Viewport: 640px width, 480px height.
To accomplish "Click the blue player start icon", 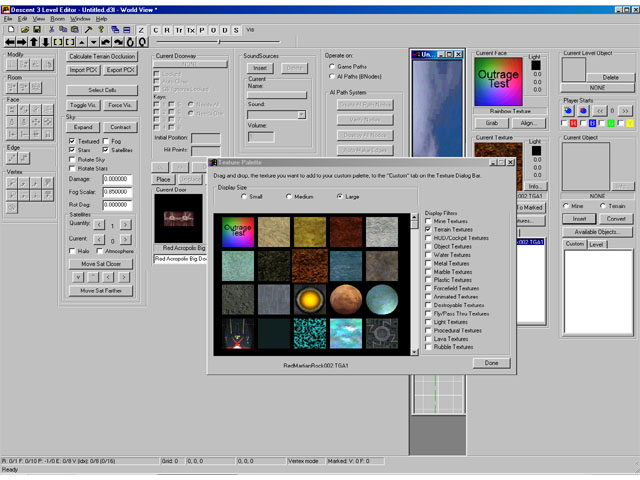I will tap(568, 111).
